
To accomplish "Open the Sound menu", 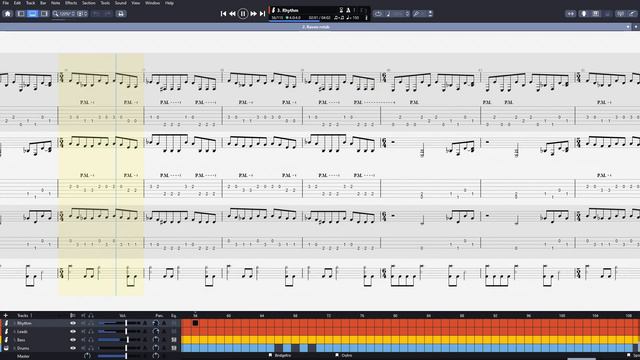I will click(120, 3).
